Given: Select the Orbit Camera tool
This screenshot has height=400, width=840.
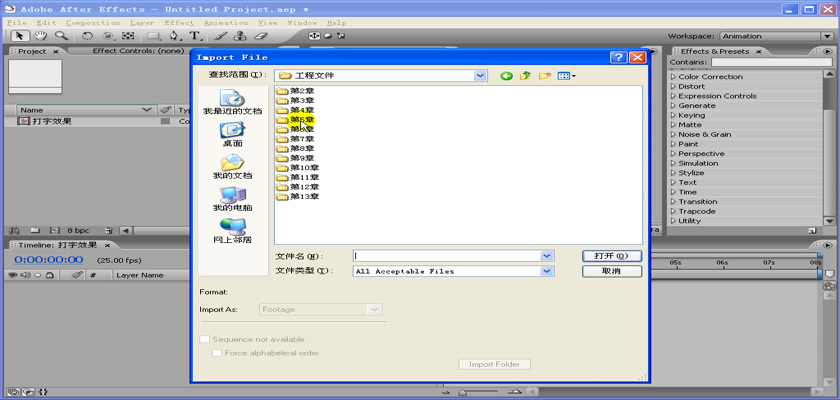Looking at the screenshot, I should (108, 36).
